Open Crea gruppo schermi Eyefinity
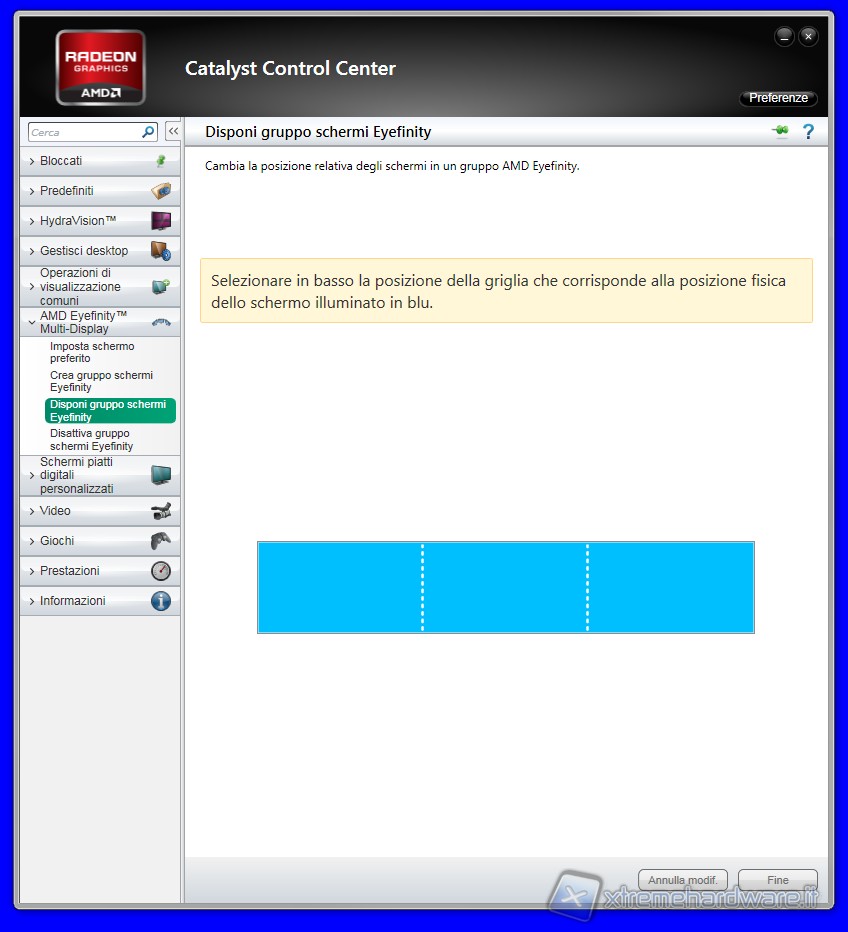Screen dimensions: 848x932 [101, 381]
